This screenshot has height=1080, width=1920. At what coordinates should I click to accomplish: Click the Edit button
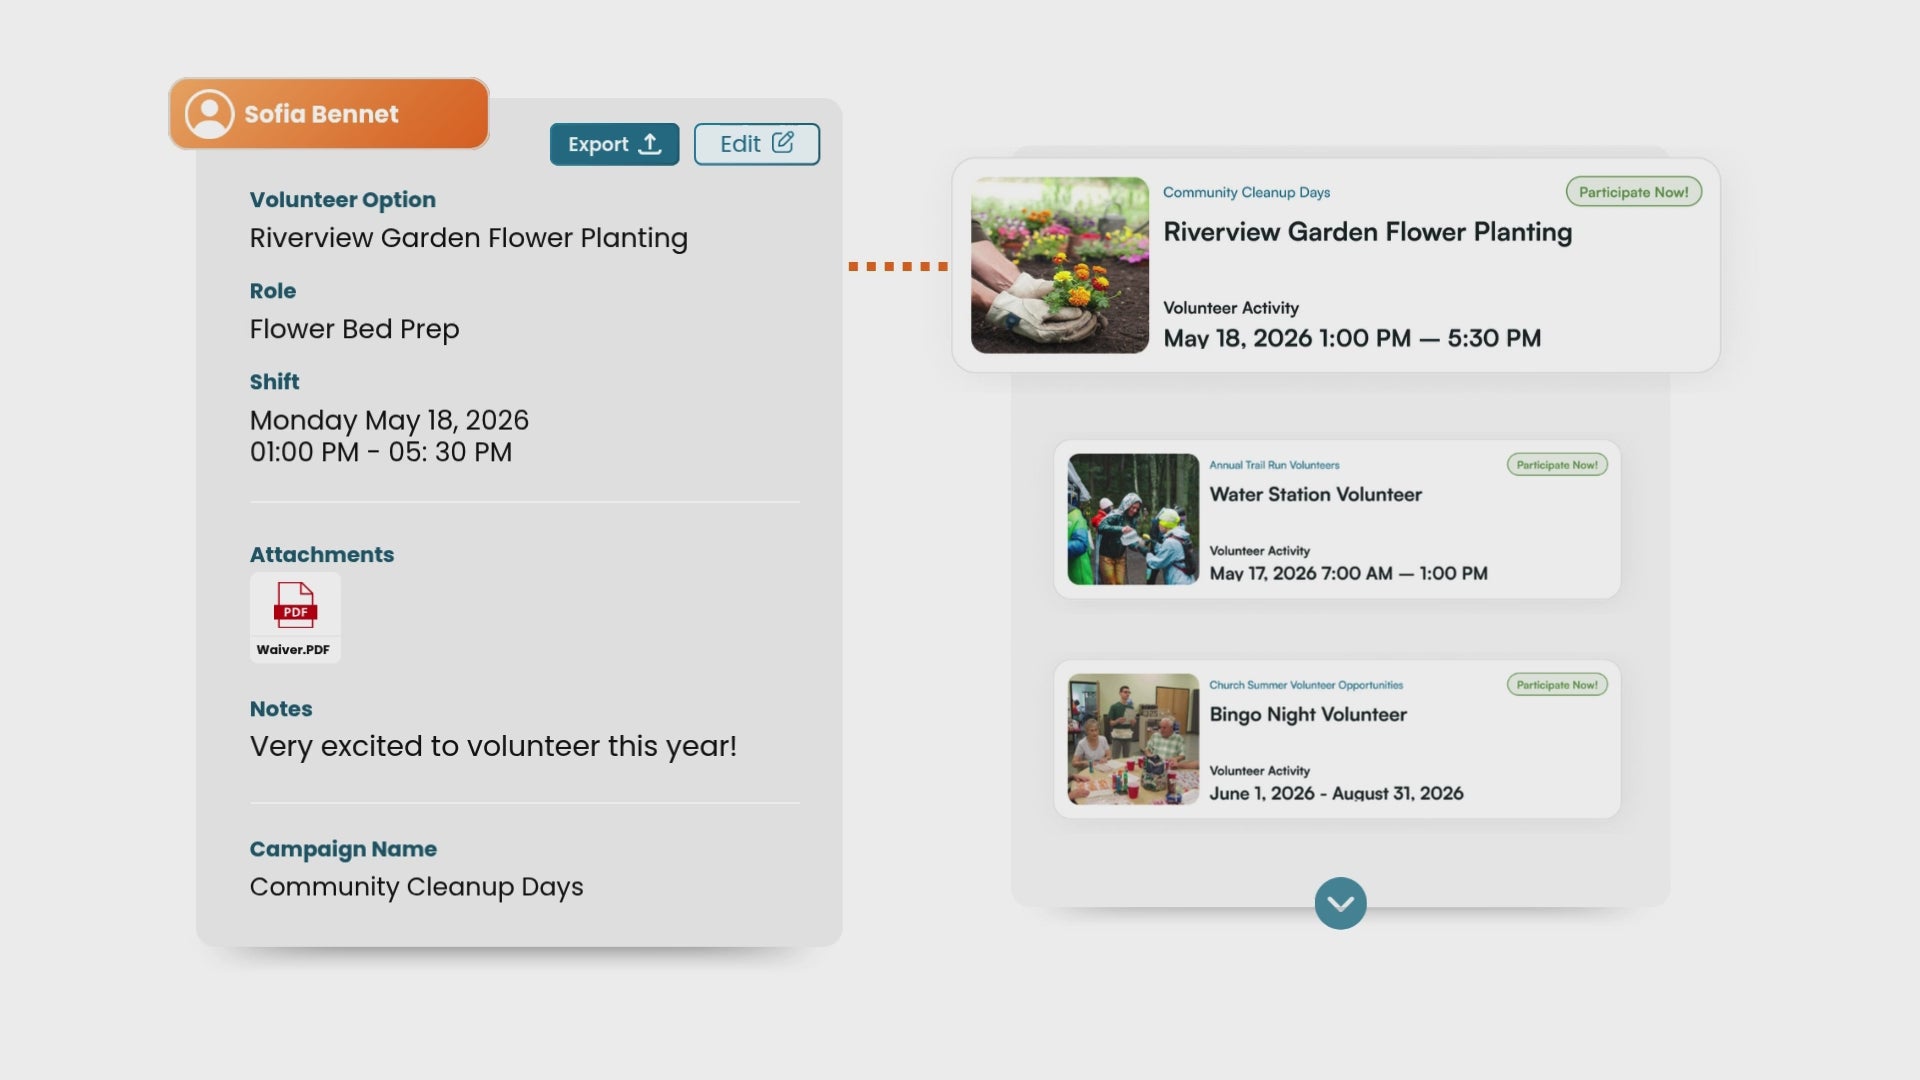point(756,144)
